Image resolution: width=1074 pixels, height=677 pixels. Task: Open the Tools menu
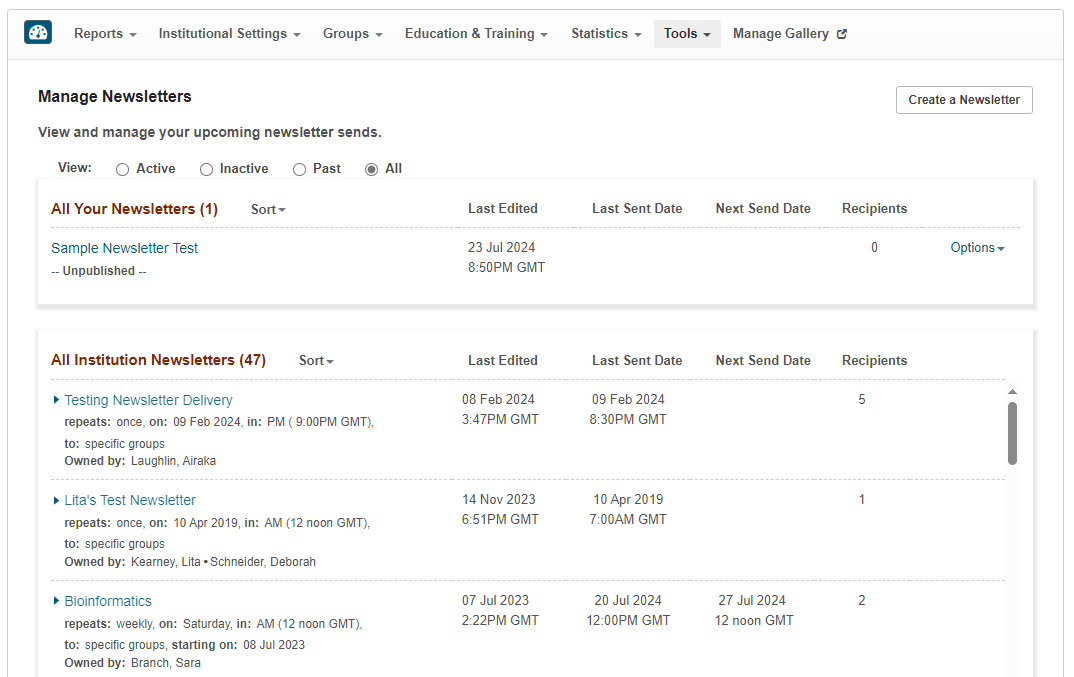687,34
